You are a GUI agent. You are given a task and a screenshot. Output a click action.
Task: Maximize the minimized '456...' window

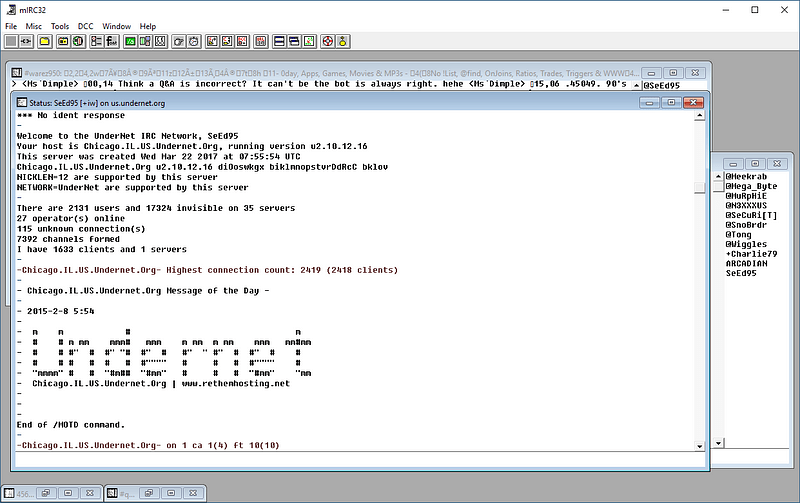click(x=68, y=493)
